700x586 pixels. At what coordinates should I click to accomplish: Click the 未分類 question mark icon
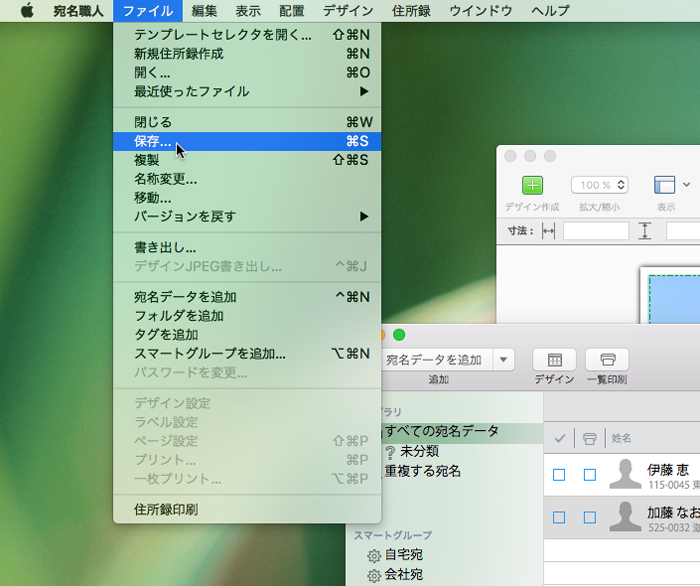coord(389,452)
